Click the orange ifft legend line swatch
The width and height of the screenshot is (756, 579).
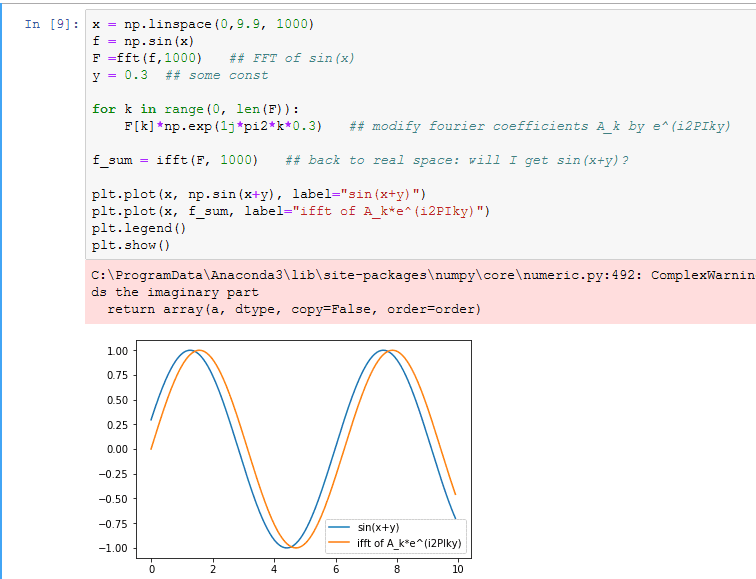click(338, 543)
